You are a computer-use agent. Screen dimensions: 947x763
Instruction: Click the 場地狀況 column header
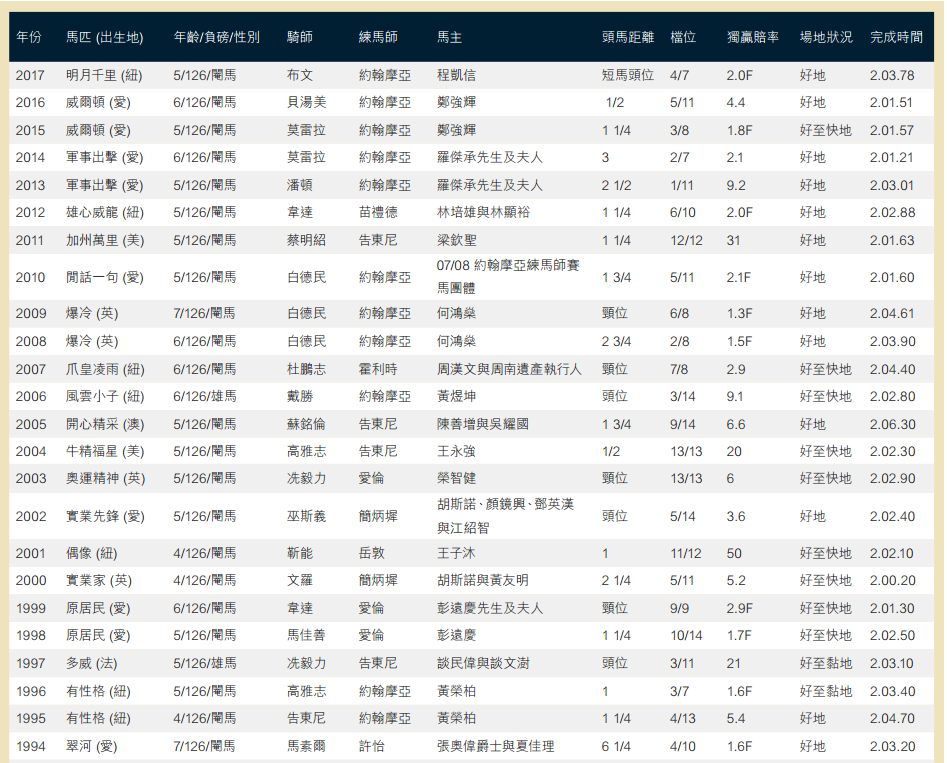point(825,37)
